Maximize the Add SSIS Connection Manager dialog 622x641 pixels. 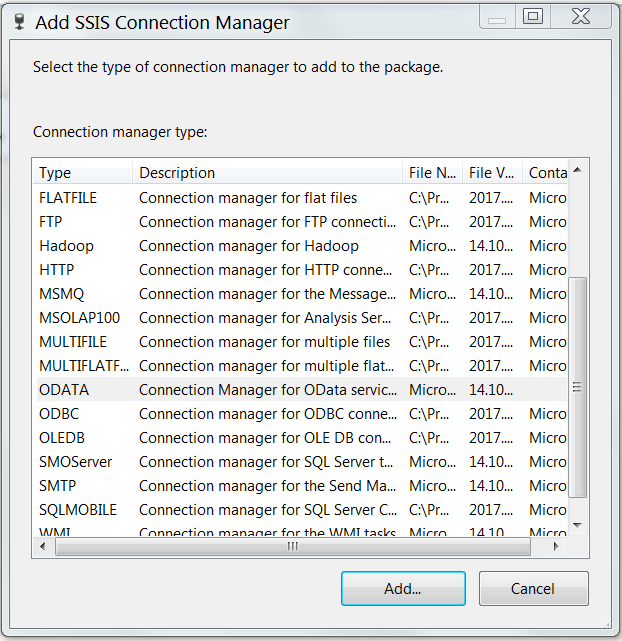(532, 15)
